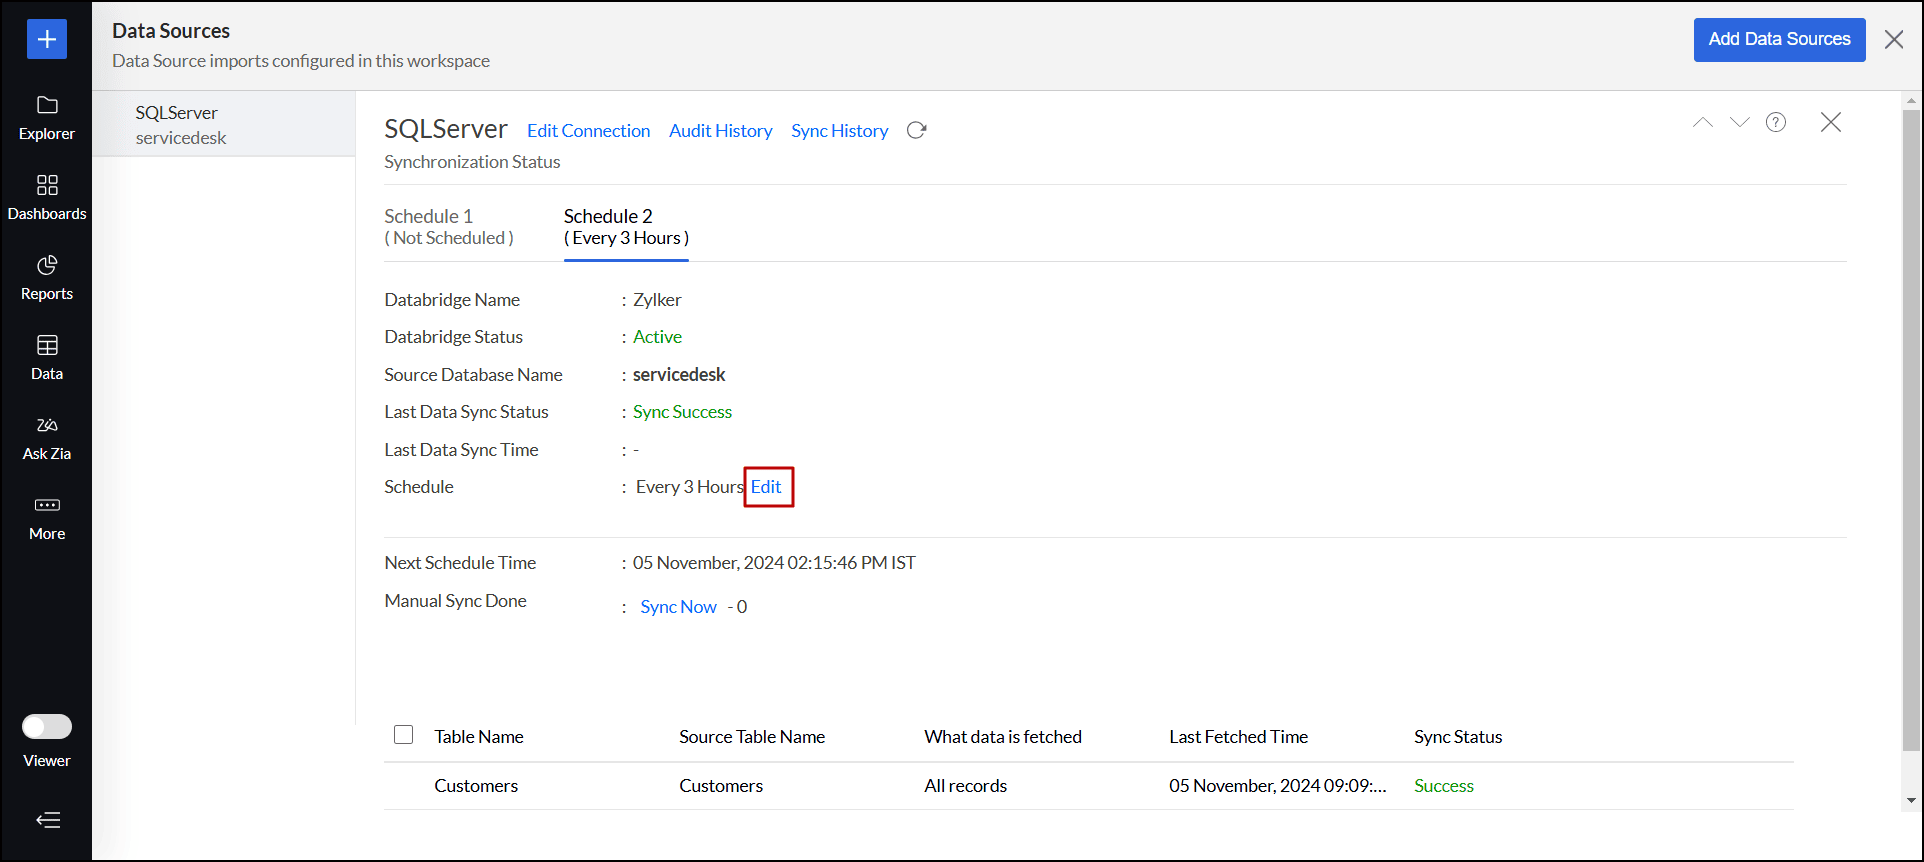Collapse the left sidebar menu
The width and height of the screenshot is (1924, 862).
pyautogui.click(x=47, y=820)
